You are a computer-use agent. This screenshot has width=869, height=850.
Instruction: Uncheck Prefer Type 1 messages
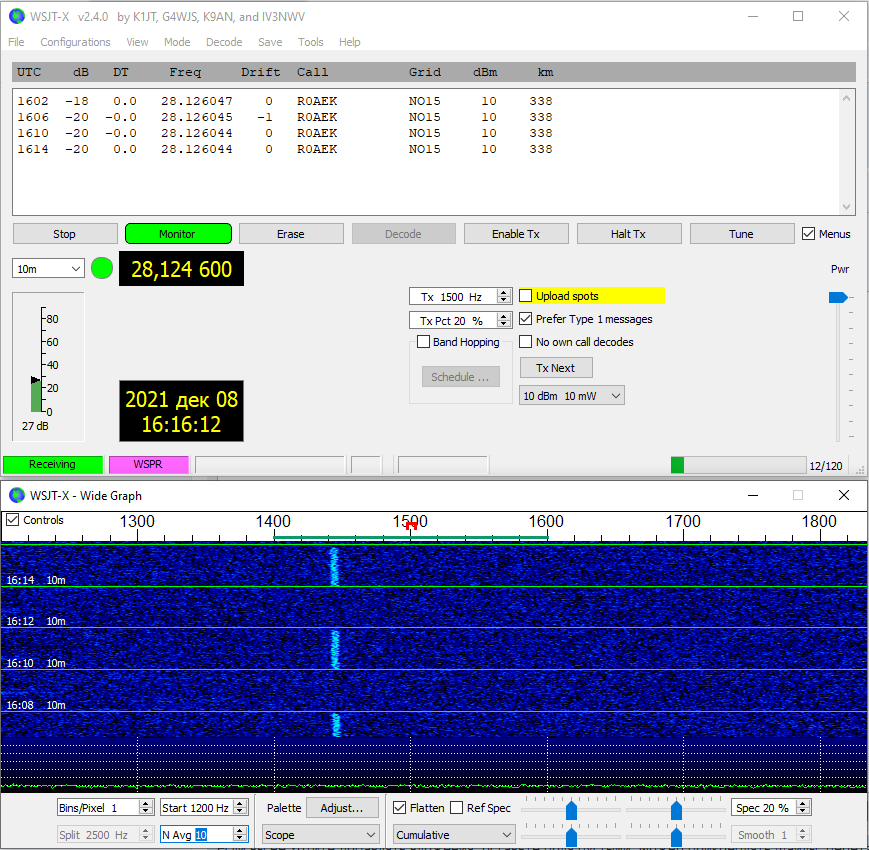(525, 319)
